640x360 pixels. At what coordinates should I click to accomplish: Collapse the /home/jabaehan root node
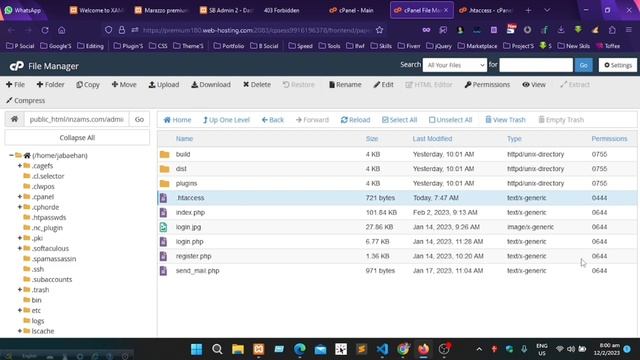11,155
